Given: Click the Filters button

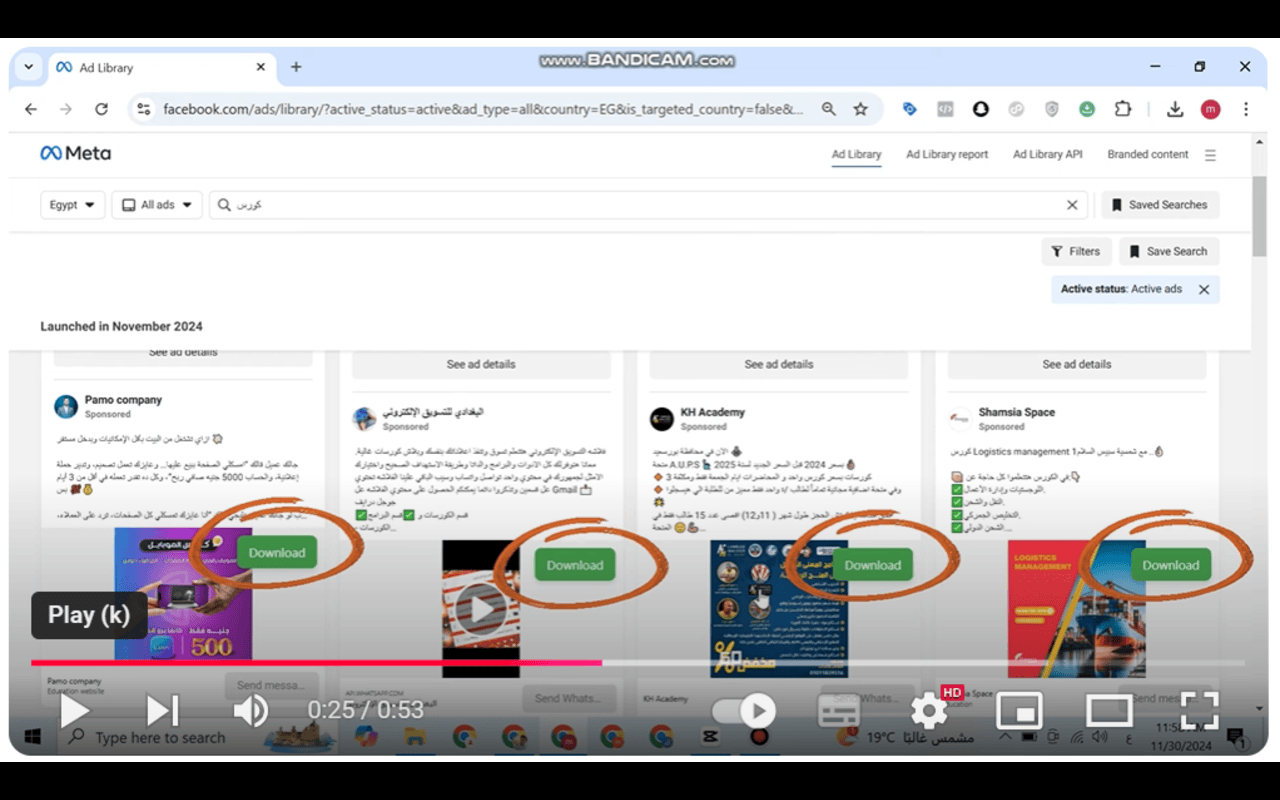Looking at the screenshot, I should 1076,251.
